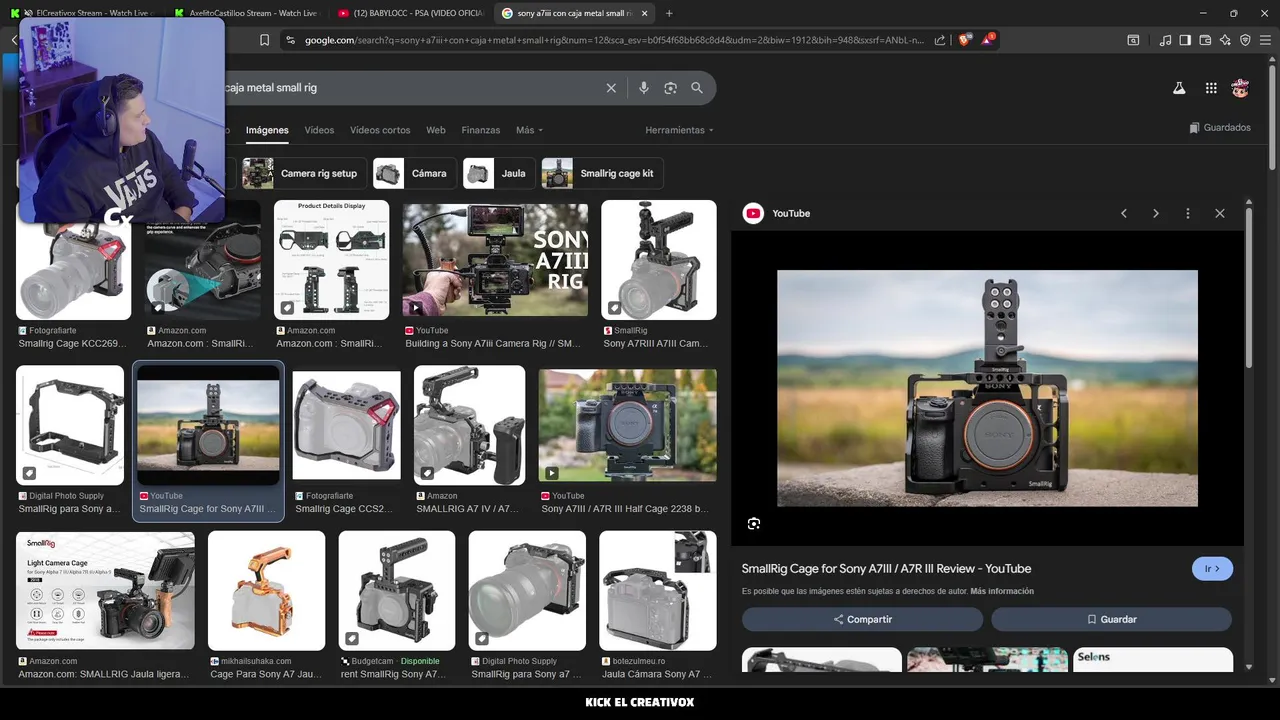This screenshot has width=1280, height=720.
Task: Toggle the browser sidebar panel icon
Action: click(1185, 40)
